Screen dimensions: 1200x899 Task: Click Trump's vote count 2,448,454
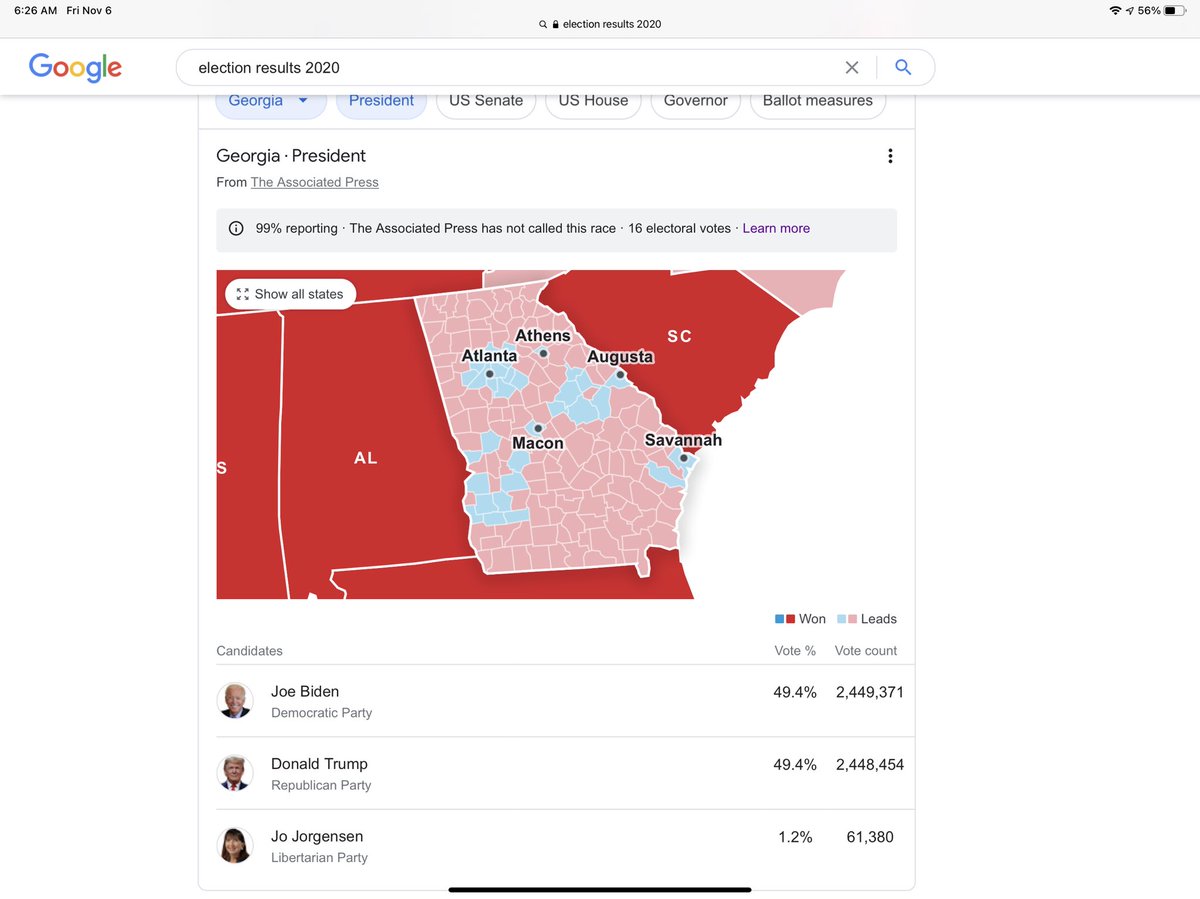[x=870, y=764]
